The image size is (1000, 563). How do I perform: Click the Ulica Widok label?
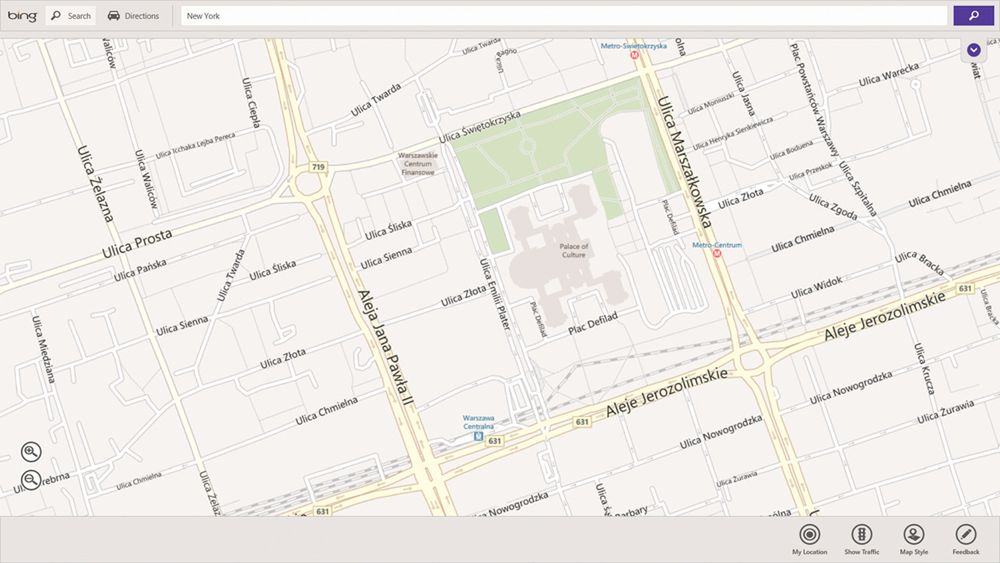(x=816, y=288)
